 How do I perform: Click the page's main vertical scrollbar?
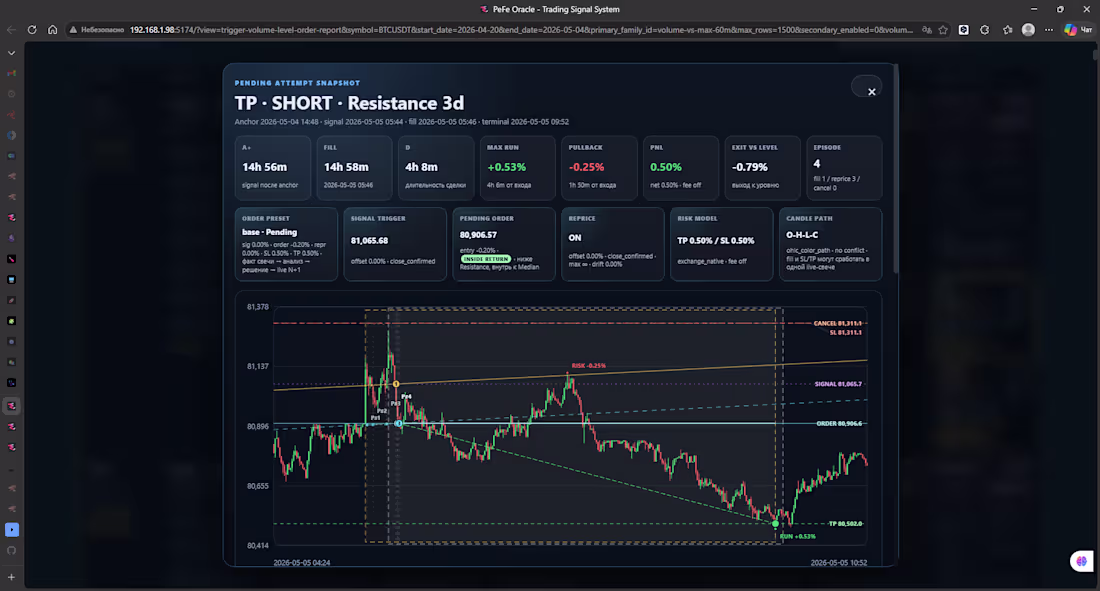click(1095, 53)
